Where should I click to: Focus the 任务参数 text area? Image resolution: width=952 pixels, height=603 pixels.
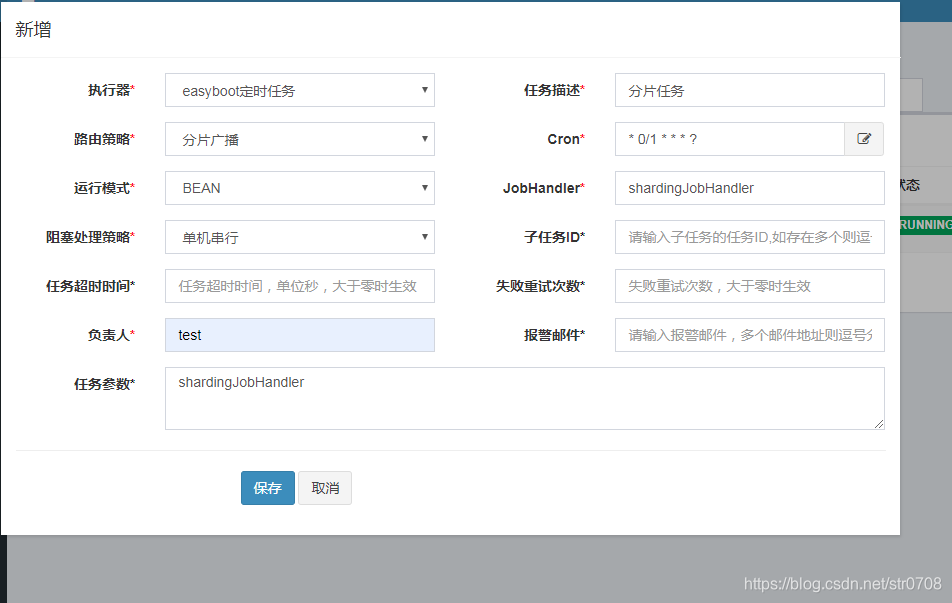tap(525, 398)
